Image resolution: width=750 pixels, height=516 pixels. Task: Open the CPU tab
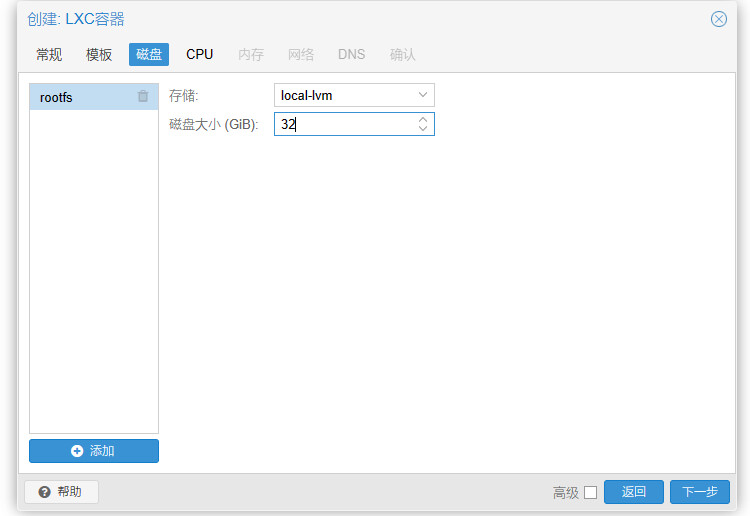(x=199, y=55)
